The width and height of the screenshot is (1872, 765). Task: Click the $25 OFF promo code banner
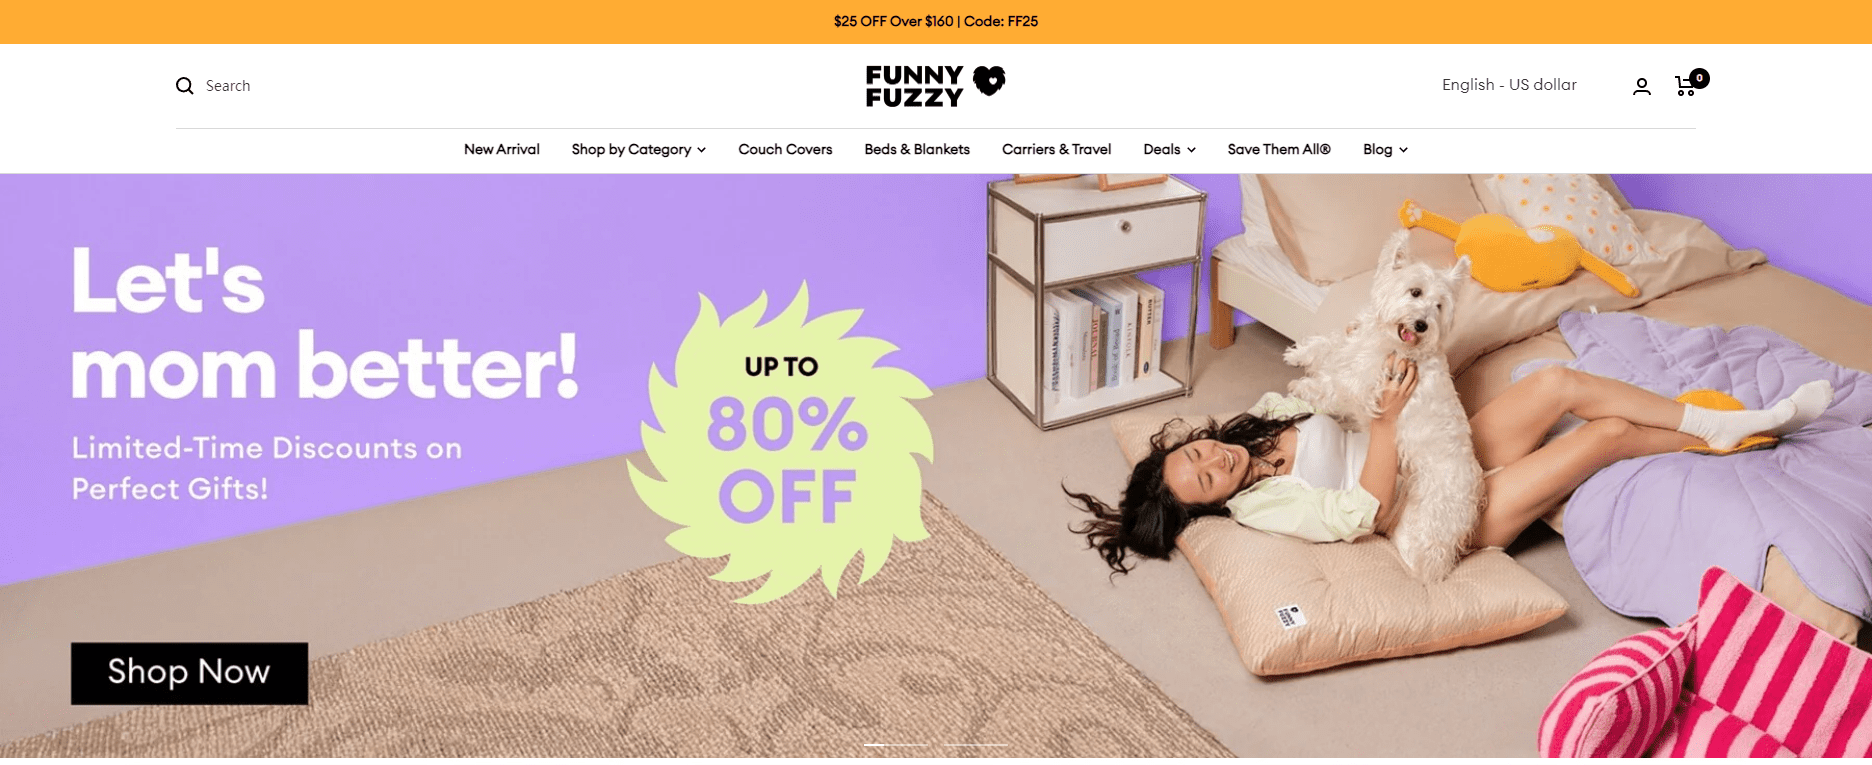pyautogui.click(x=936, y=21)
